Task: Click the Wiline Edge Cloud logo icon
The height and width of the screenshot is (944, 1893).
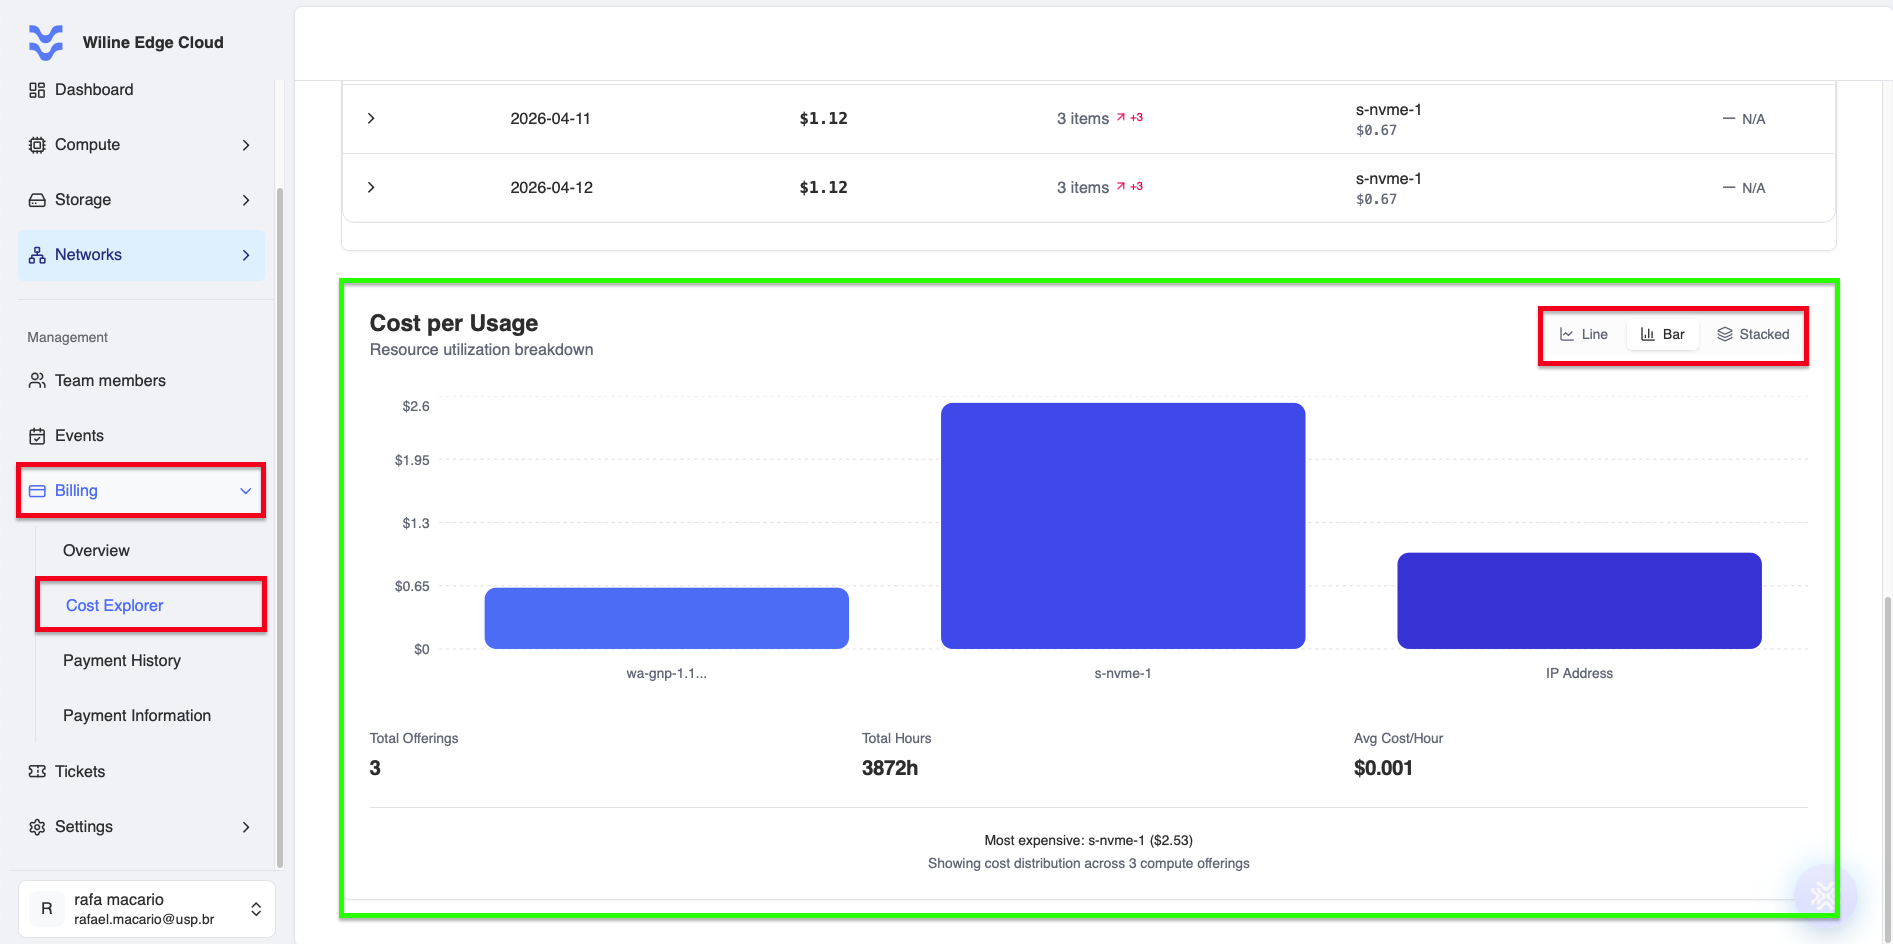Action: point(46,42)
